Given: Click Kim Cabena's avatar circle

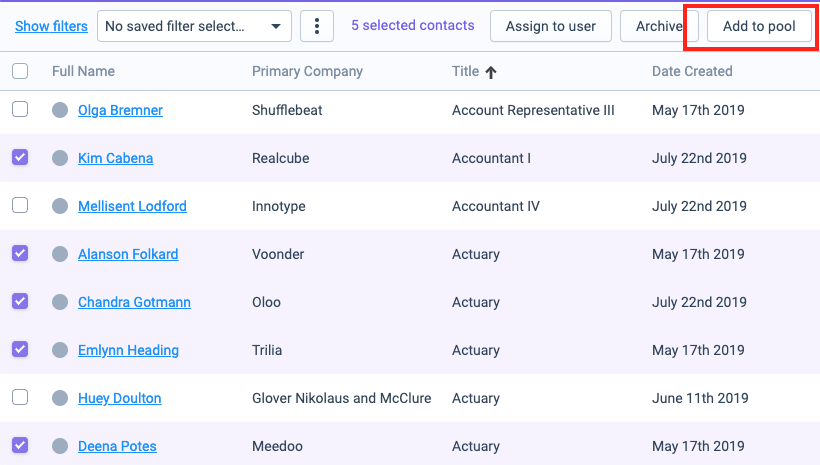Looking at the screenshot, I should (60, 158).
